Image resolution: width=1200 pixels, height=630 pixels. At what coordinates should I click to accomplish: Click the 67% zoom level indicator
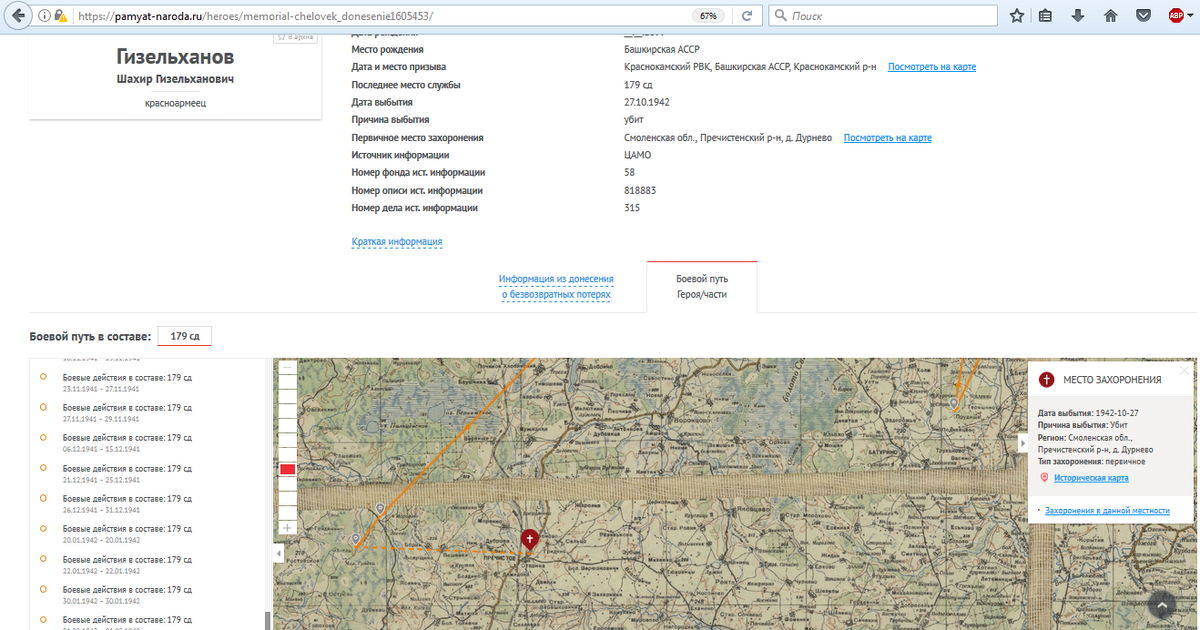coord(708,16)
